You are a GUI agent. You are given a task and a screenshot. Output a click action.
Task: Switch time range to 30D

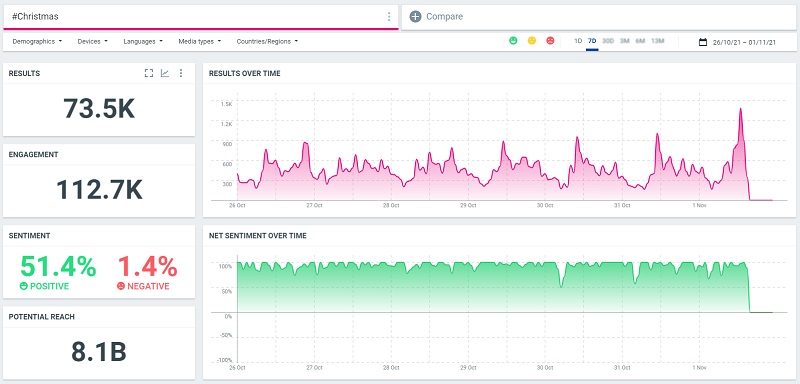pyautogui.click(x=608, y=41)
